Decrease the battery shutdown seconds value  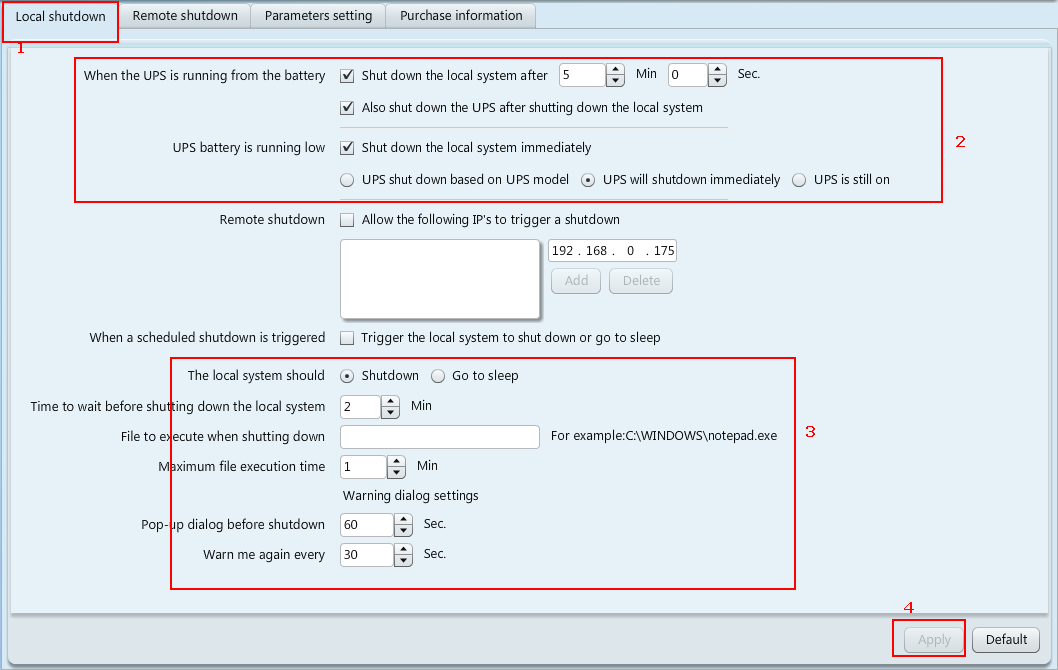(x=717, y=82)
